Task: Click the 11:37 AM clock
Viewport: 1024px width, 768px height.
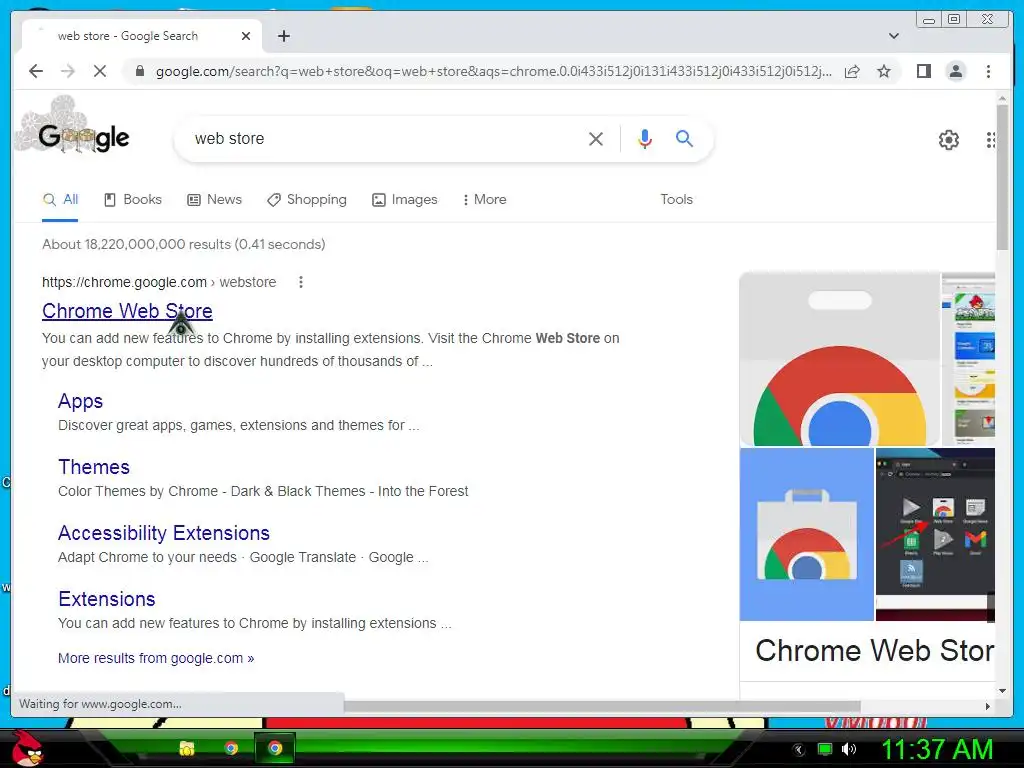Action: coord(937,749)
